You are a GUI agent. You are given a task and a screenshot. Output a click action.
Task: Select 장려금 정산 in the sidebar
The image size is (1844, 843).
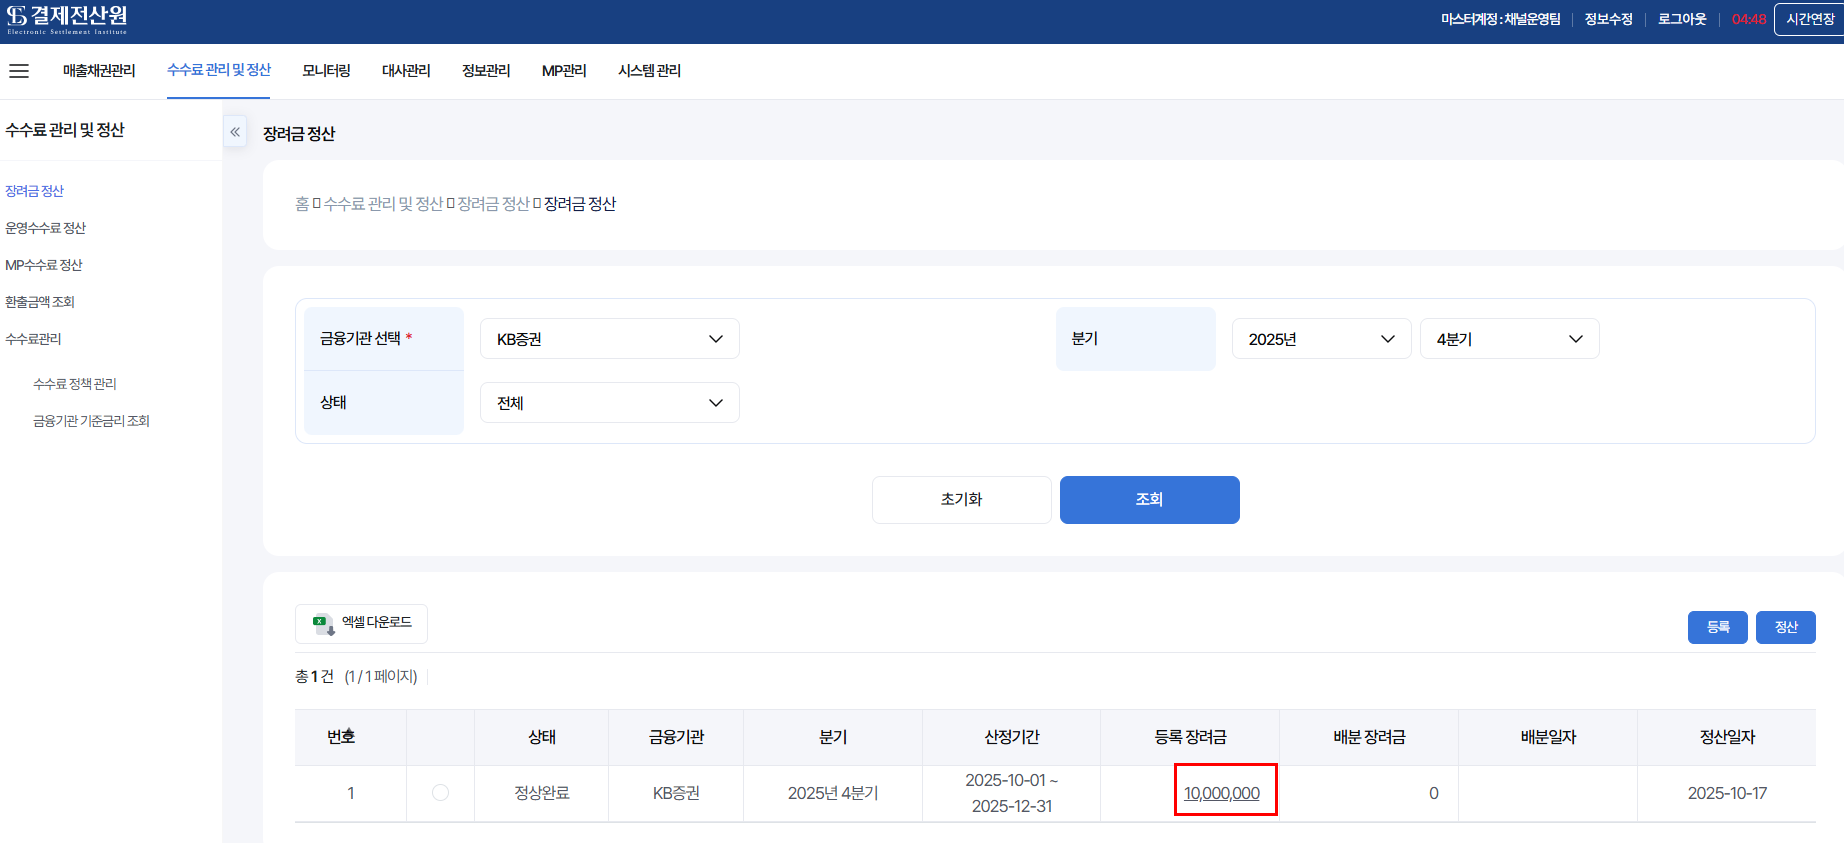pos(34,191)
